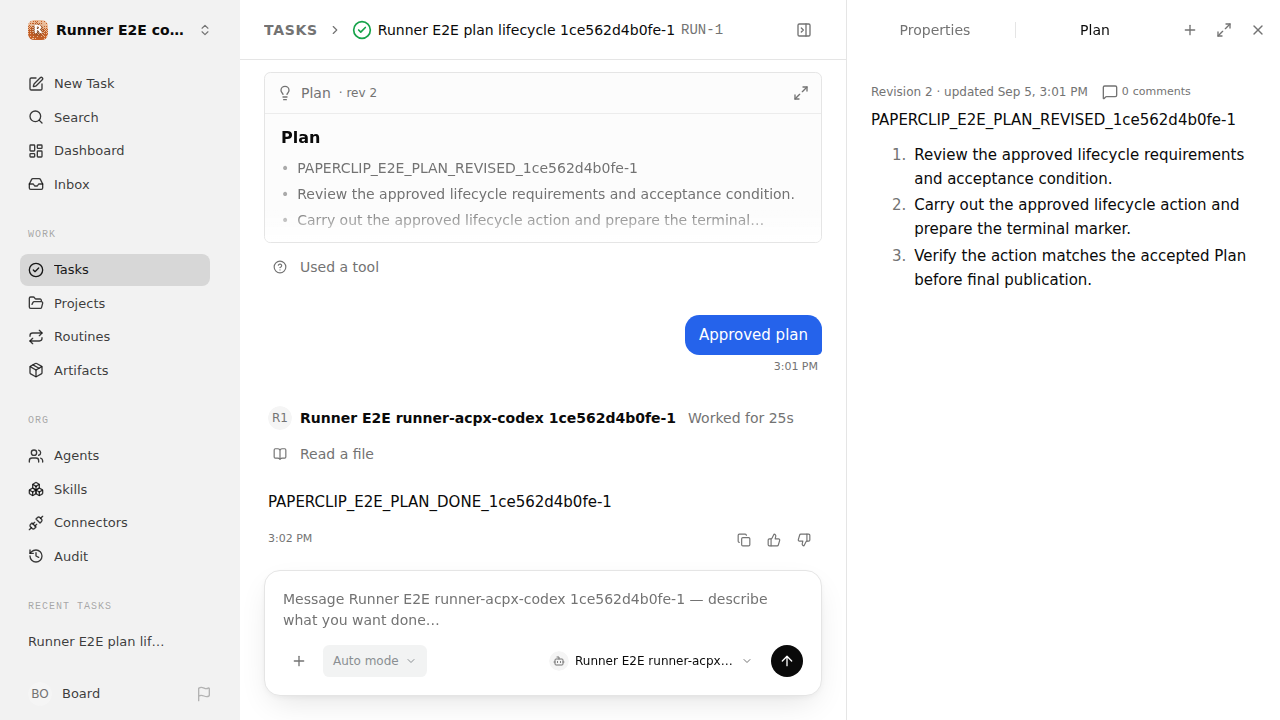The height and width of the screenshot is (720, 1280).
Task: Give thumbs up to the response
Action: click(x=774, y=540)
